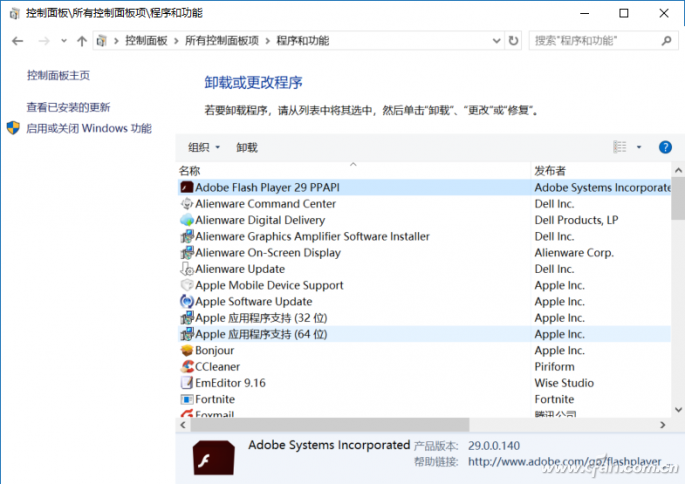Open 启用或关闭 Windows 功能 link
This screenshot has height=484, width=685.
click(x=89, y=128)
